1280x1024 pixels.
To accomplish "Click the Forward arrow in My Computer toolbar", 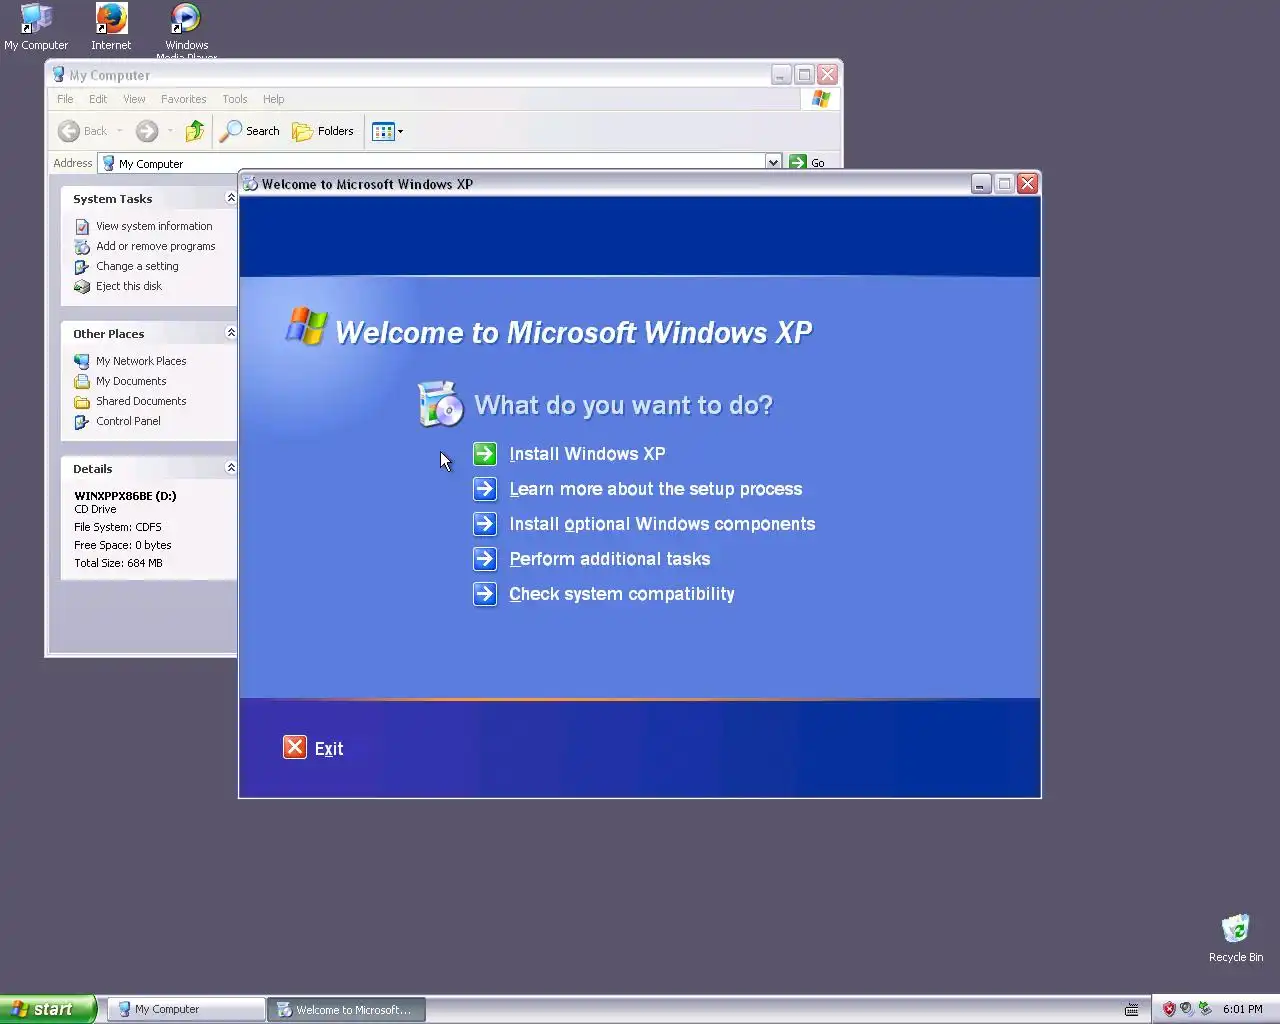I will click(x=147, y=131).
